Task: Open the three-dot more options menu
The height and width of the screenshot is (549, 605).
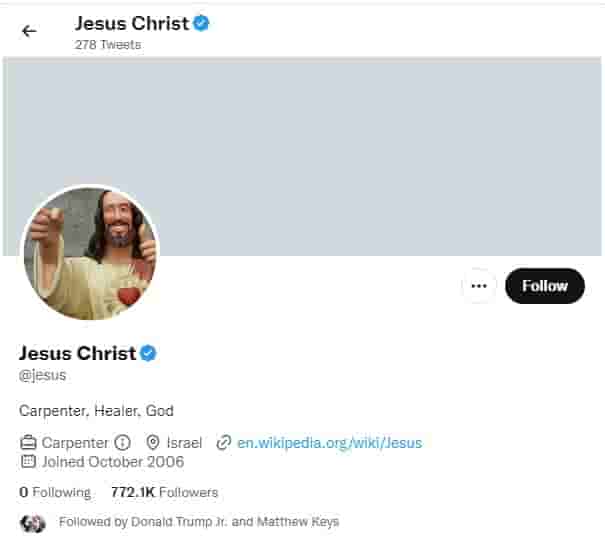Action: click(x=479, y=286)
